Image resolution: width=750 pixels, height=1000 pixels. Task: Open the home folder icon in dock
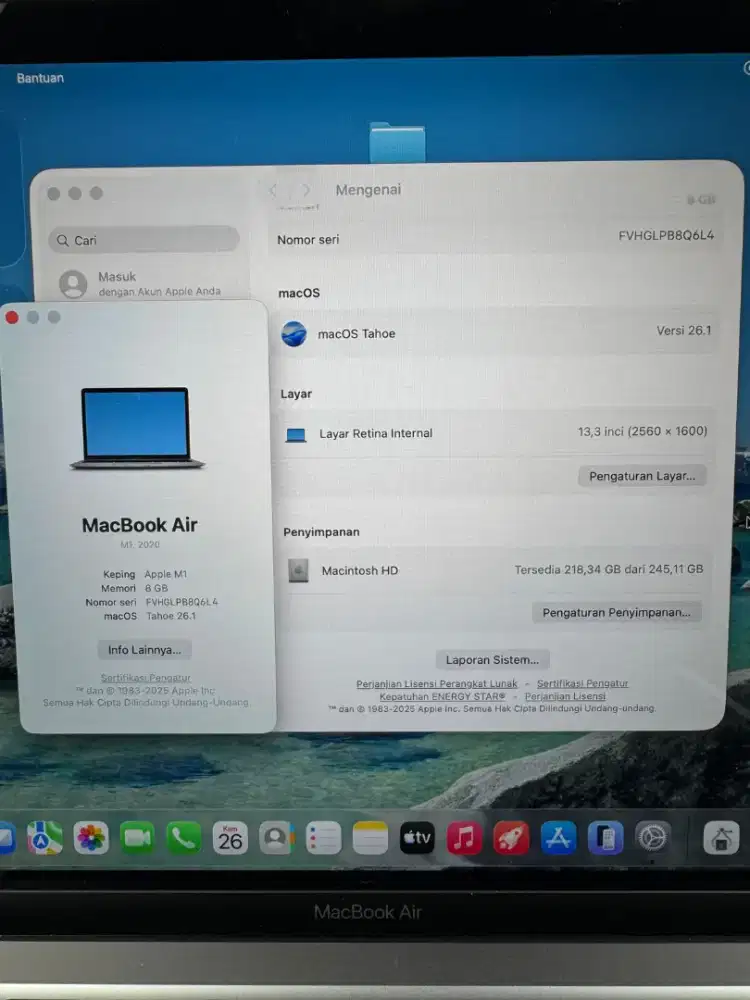(721, 837)
